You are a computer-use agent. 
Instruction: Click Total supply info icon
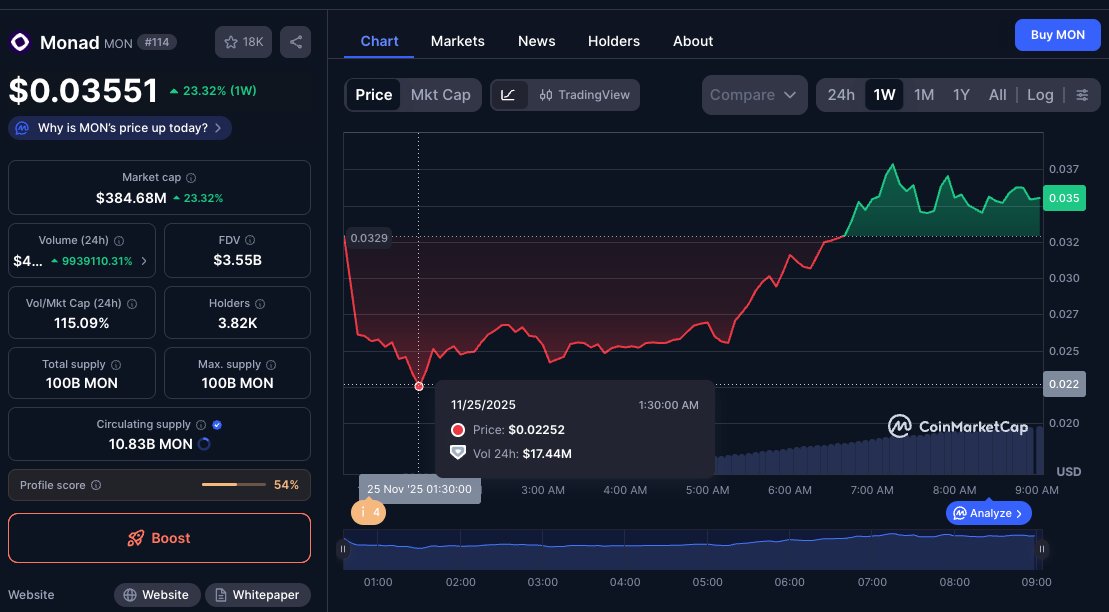point(116,365)
